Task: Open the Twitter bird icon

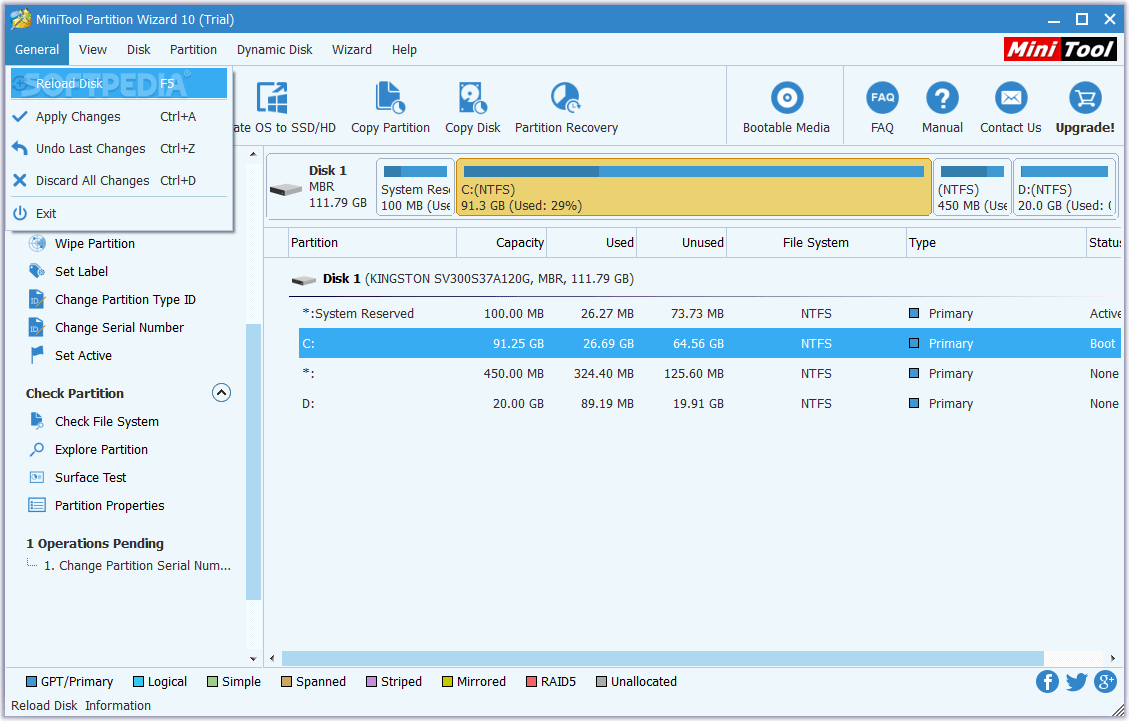Action: 1076,681
